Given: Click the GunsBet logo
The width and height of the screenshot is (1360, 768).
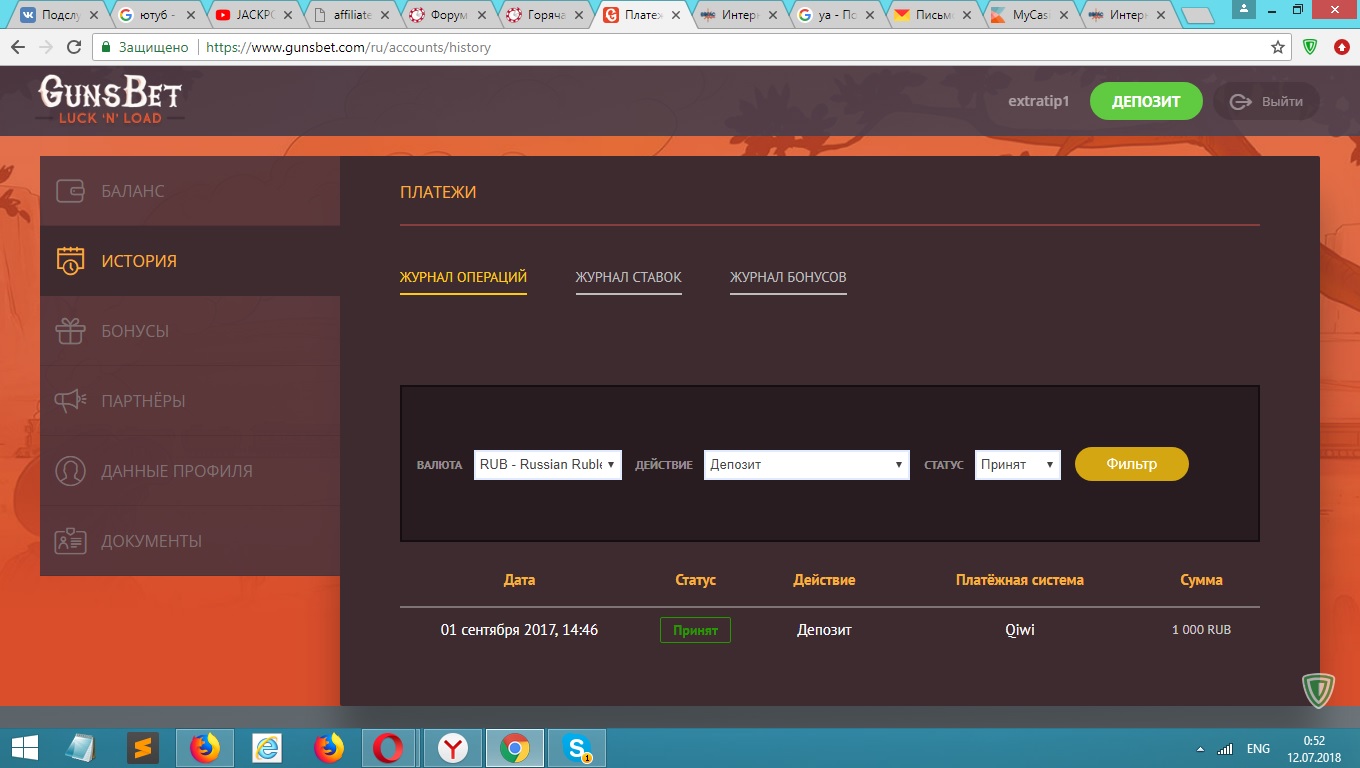Looking at the screenshot, I should [x=110, y=100].
